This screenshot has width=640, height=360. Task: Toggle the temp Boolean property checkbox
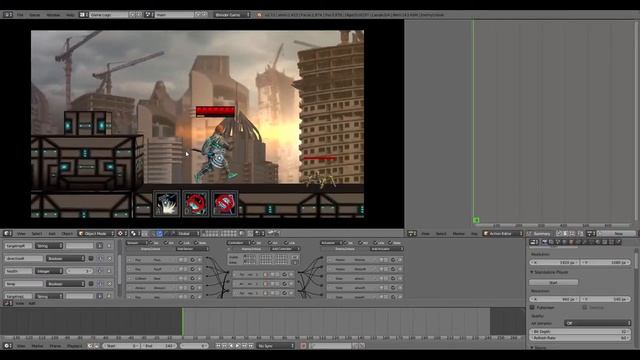pos(91,284)
